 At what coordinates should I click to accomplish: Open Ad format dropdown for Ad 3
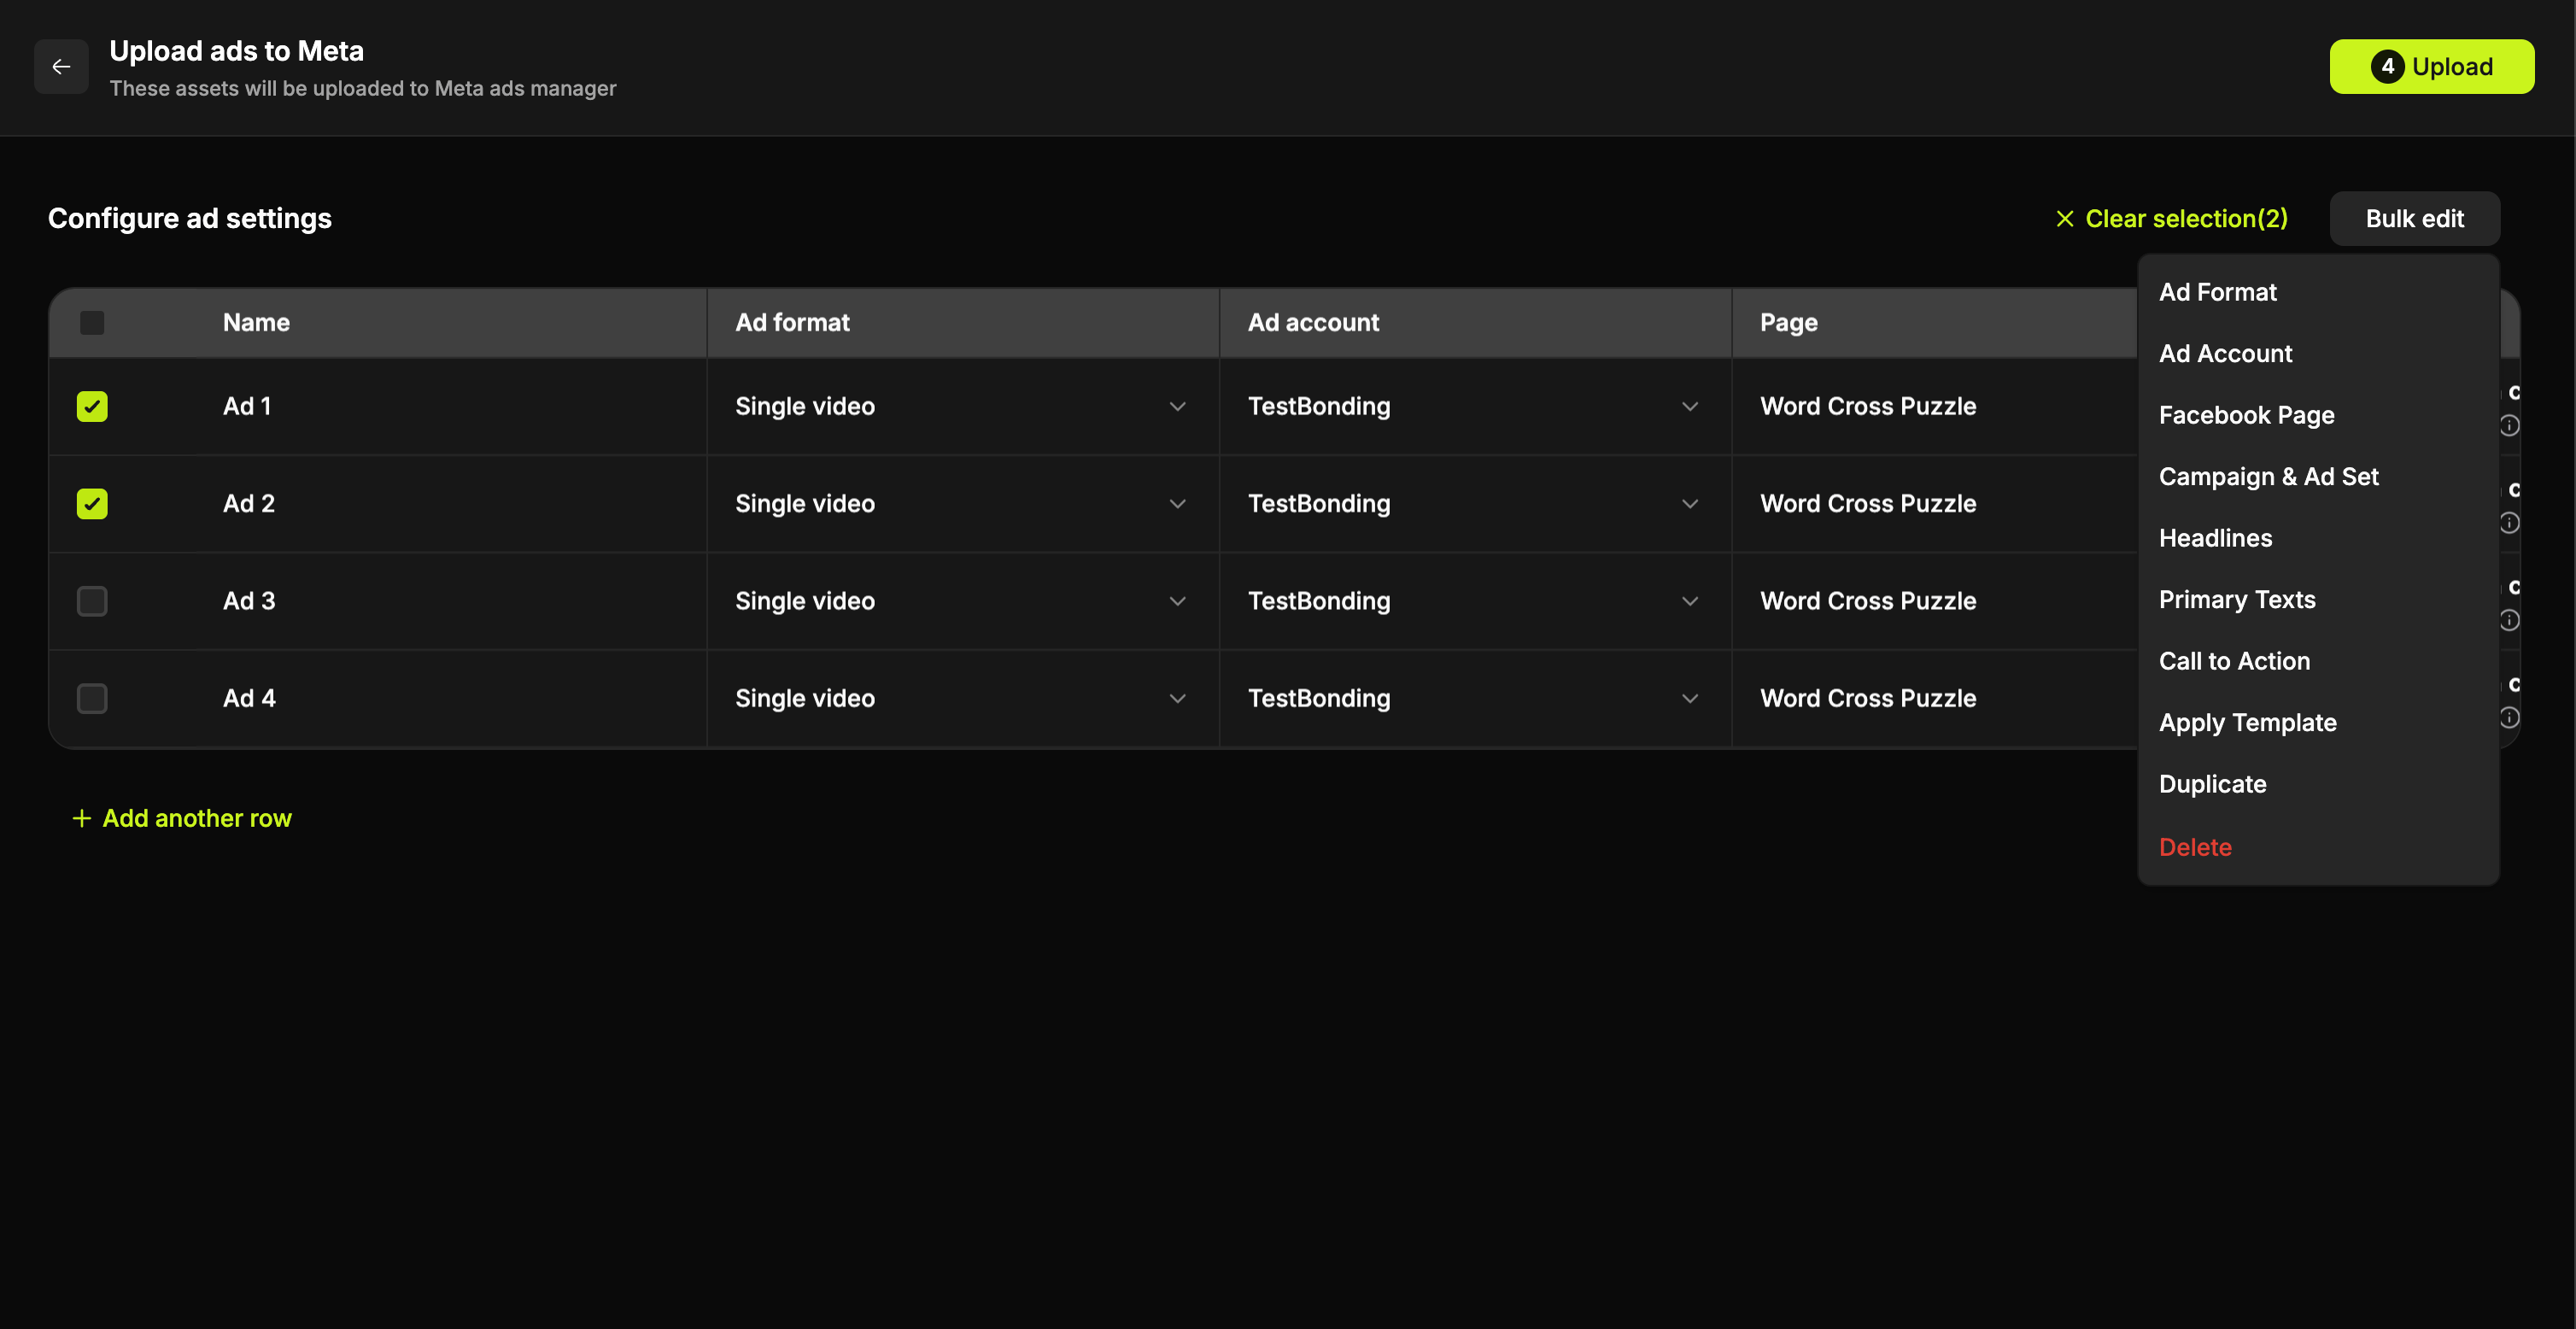click(x=962, y=601)
